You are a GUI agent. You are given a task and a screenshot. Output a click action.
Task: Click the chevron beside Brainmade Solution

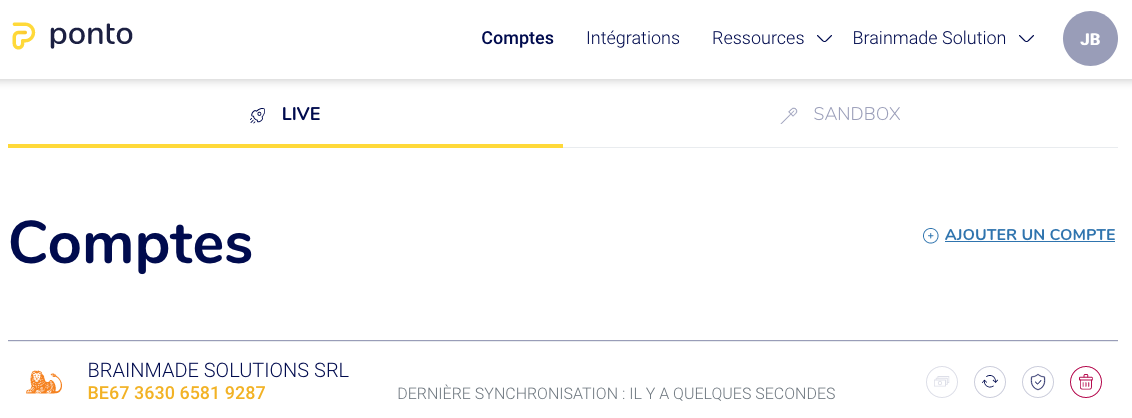[x=1027, y=39]
